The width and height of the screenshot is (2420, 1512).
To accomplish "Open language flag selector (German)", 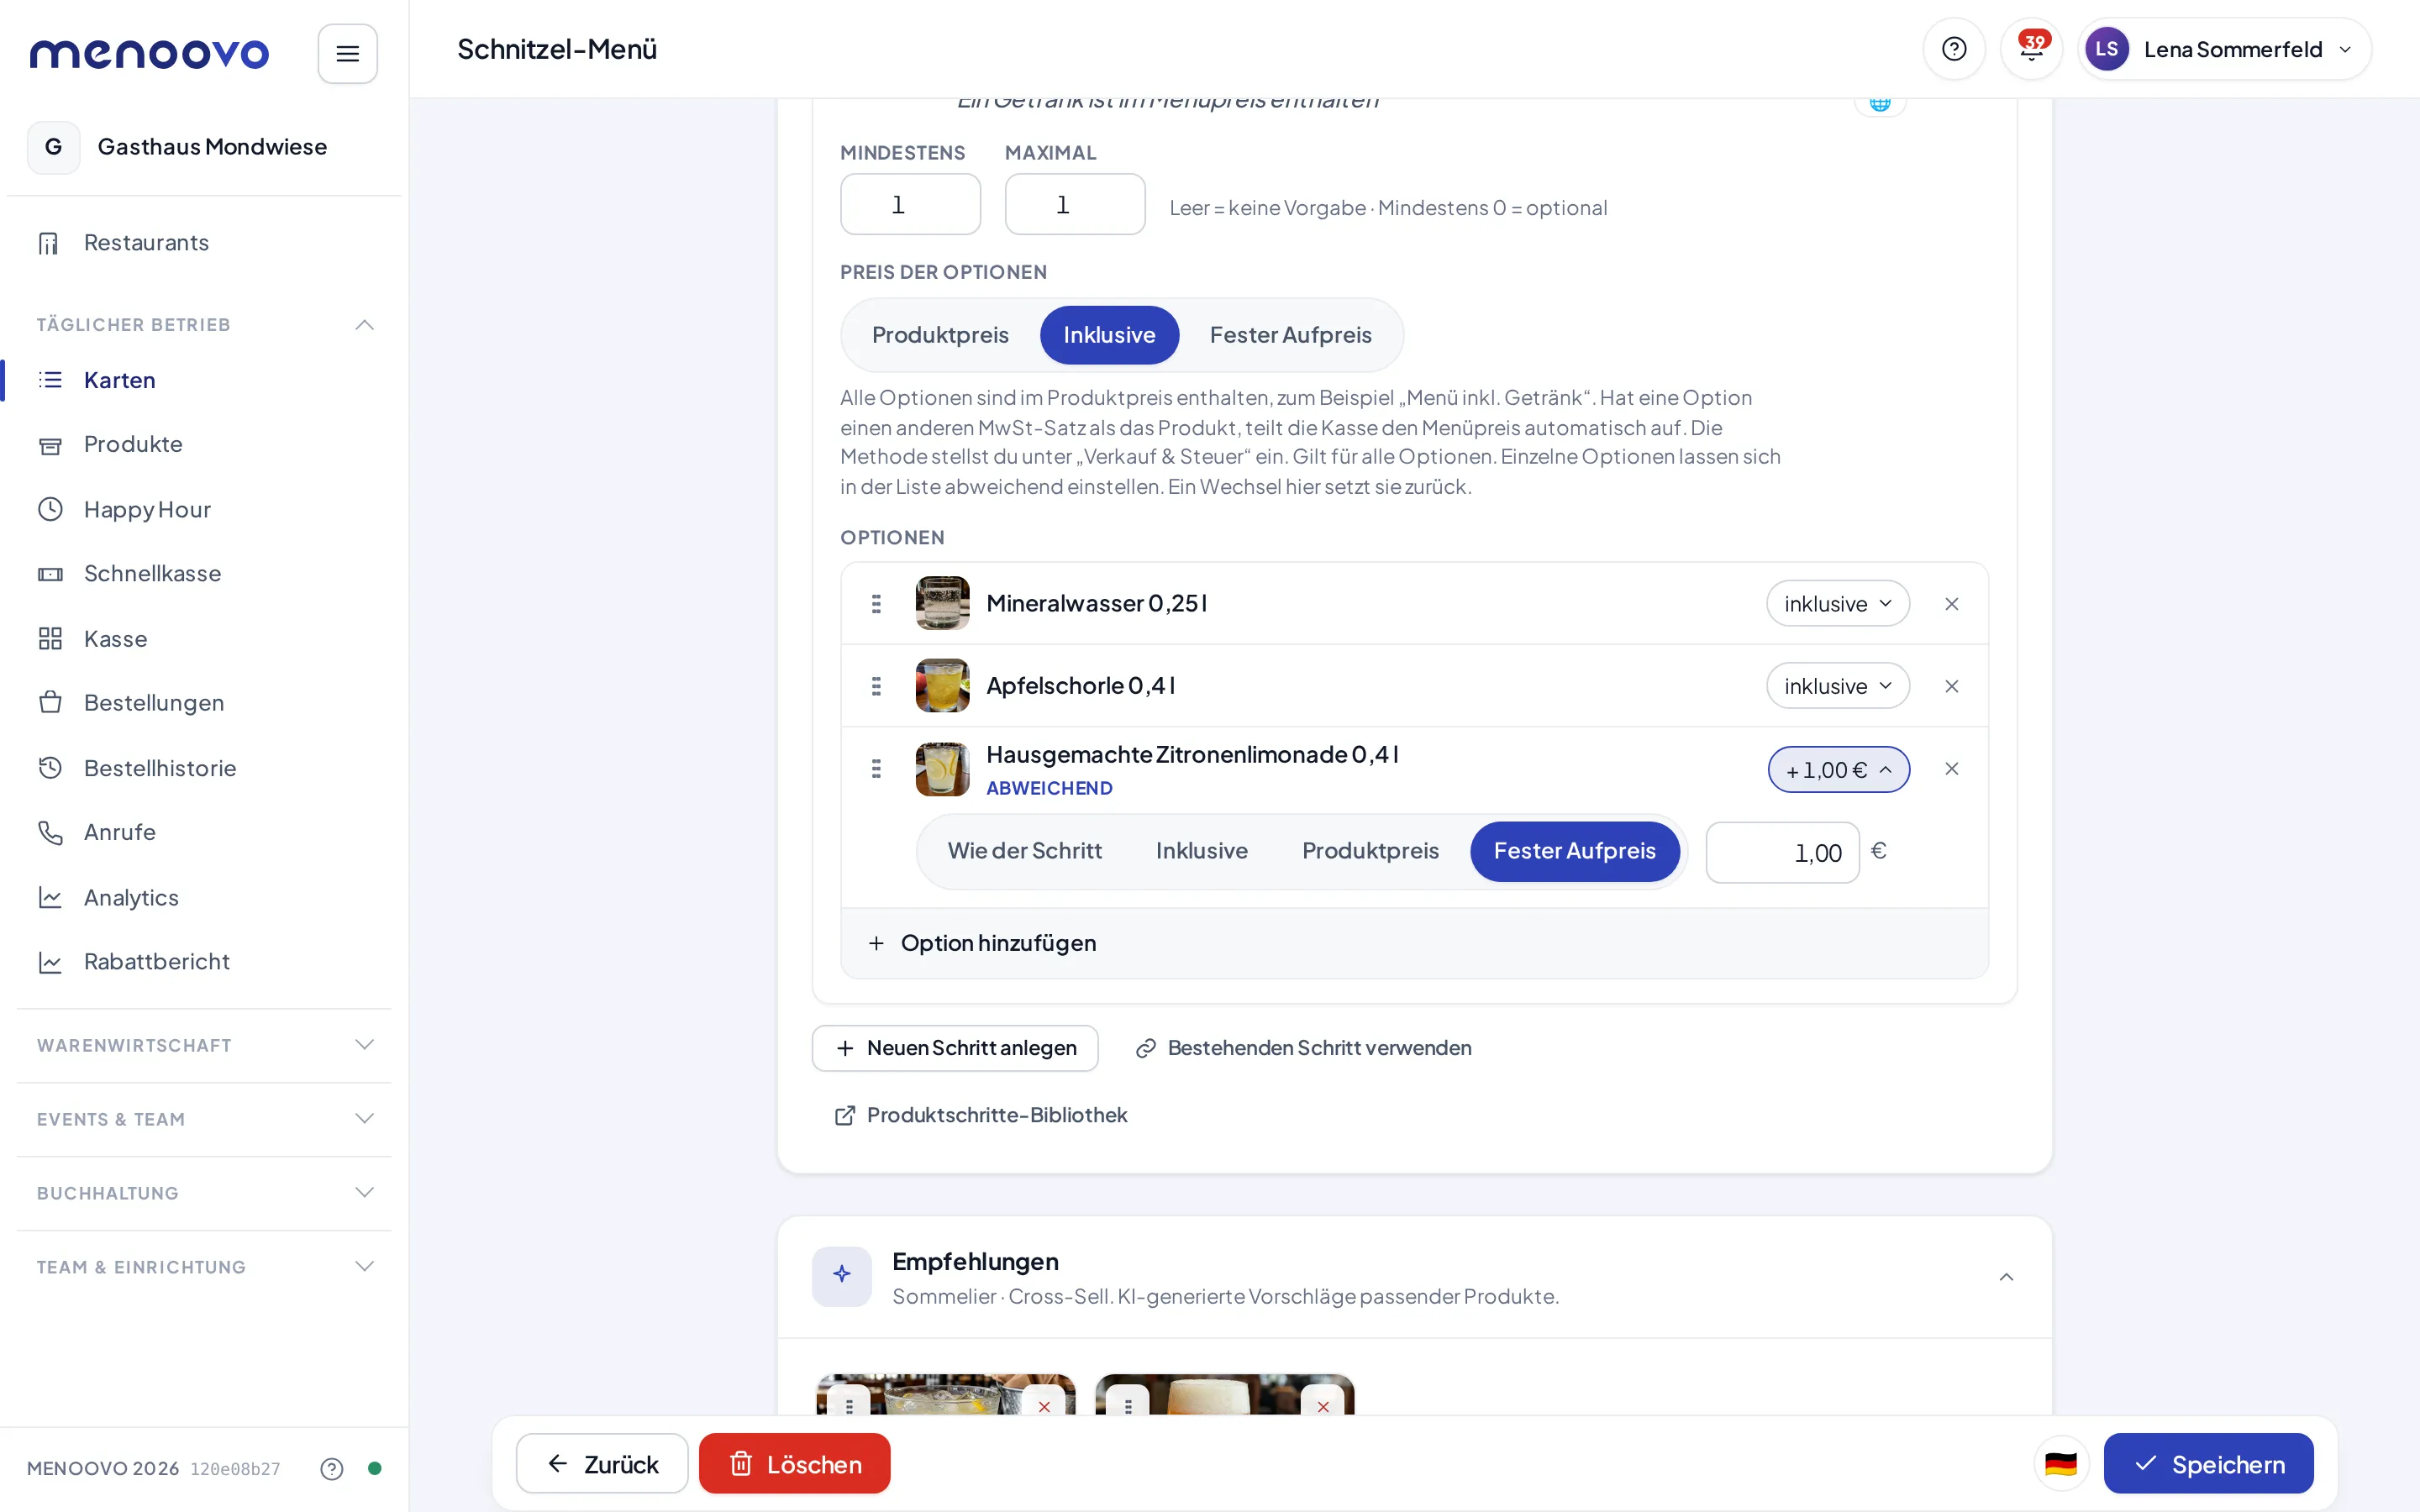I will coord(2061,1464).
